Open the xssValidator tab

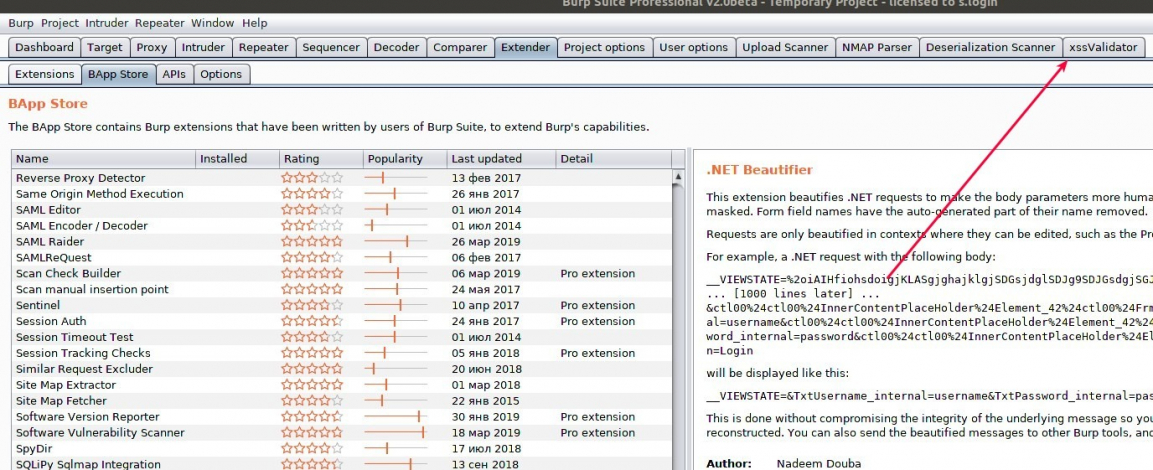click(1103, 47)
